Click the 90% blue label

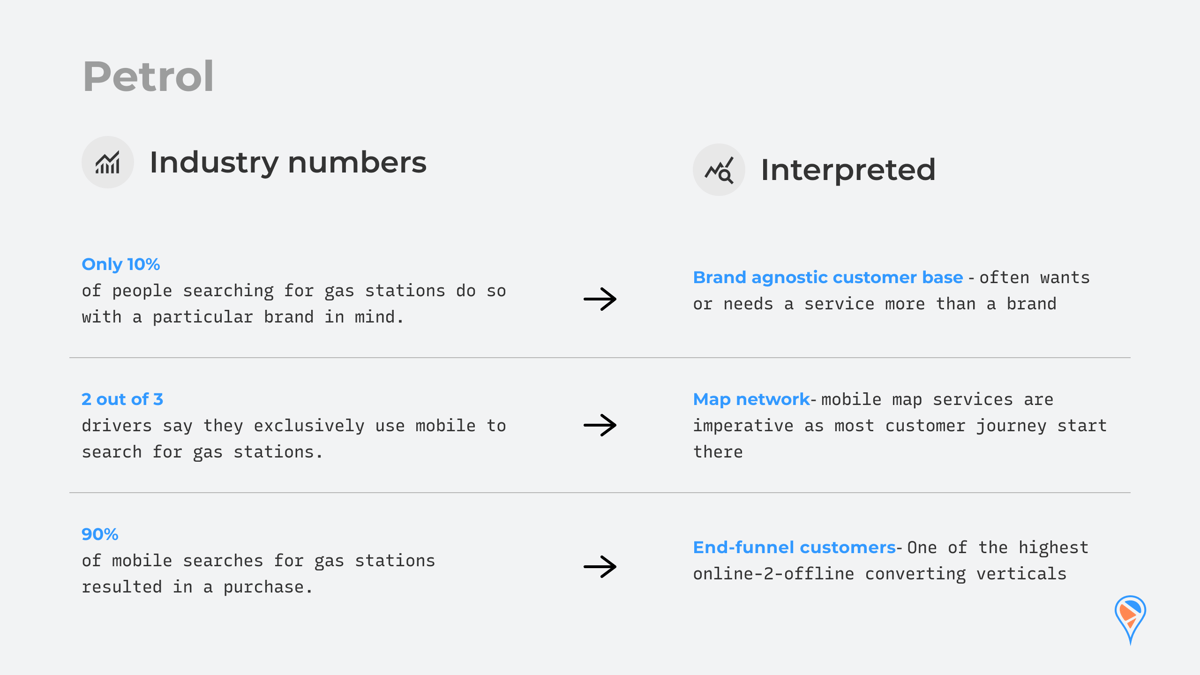tap(100, 534)
